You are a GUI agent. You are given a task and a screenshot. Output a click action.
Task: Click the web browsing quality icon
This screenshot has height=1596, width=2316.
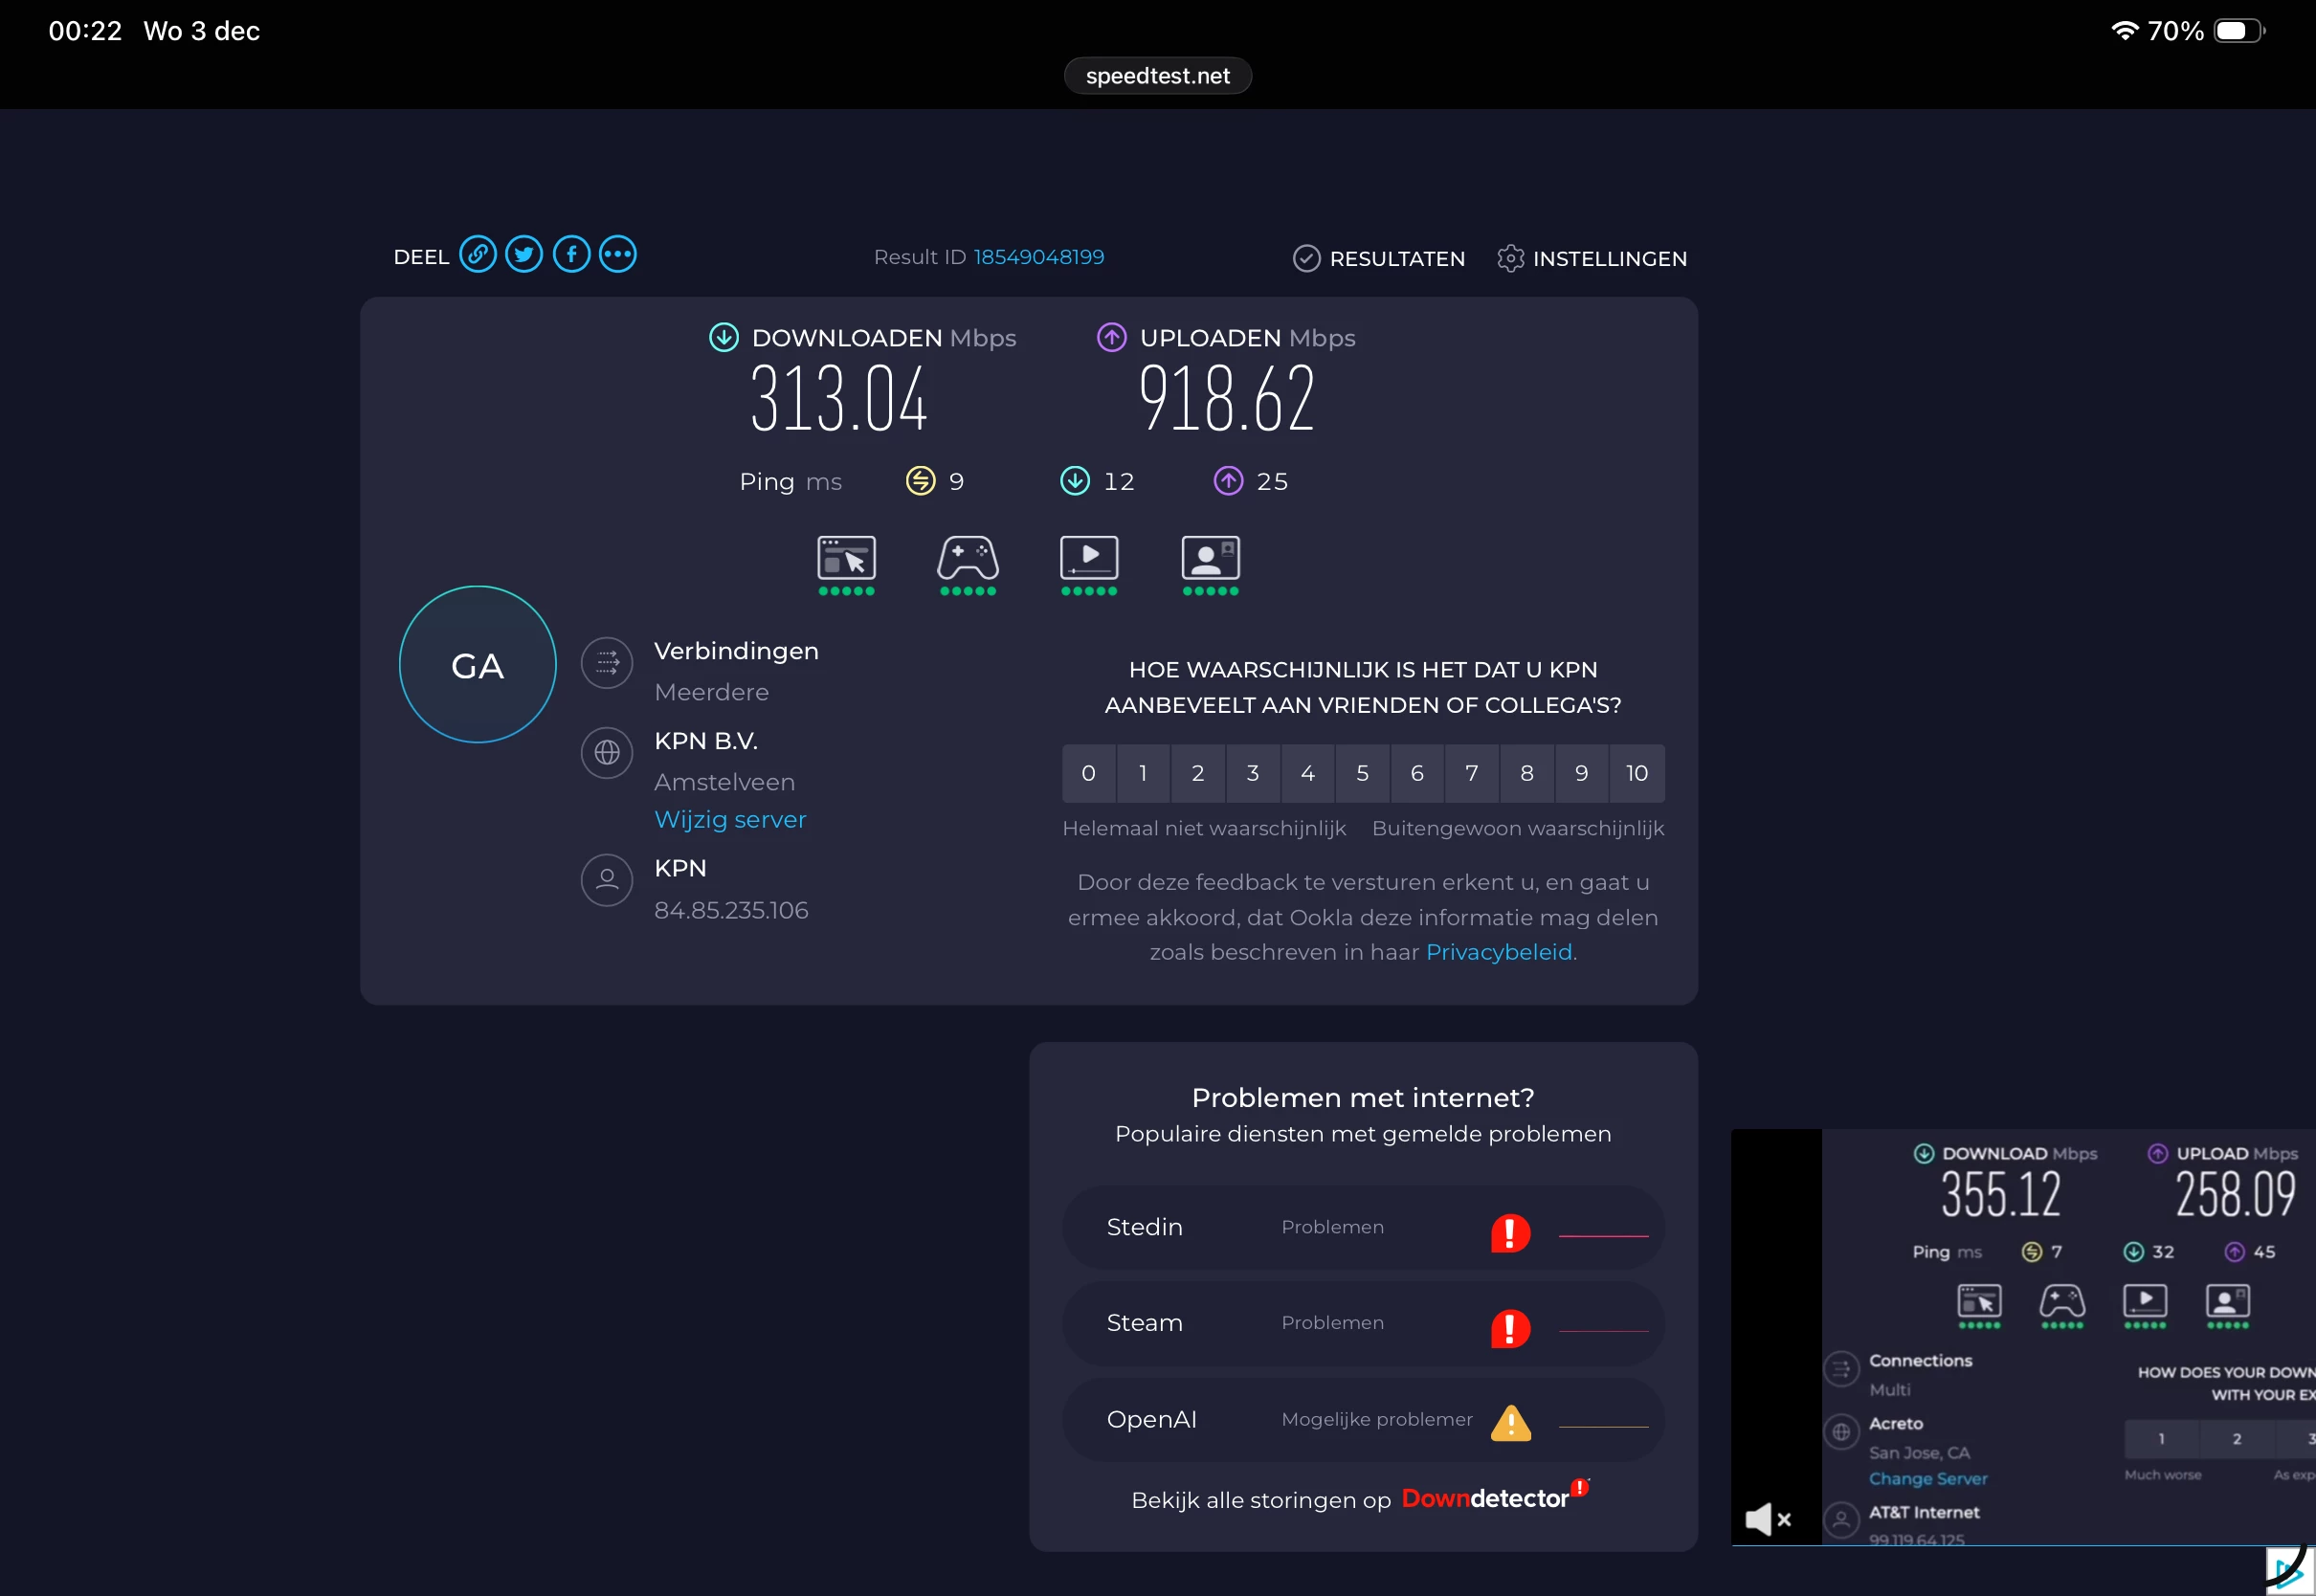click(846, 559)
